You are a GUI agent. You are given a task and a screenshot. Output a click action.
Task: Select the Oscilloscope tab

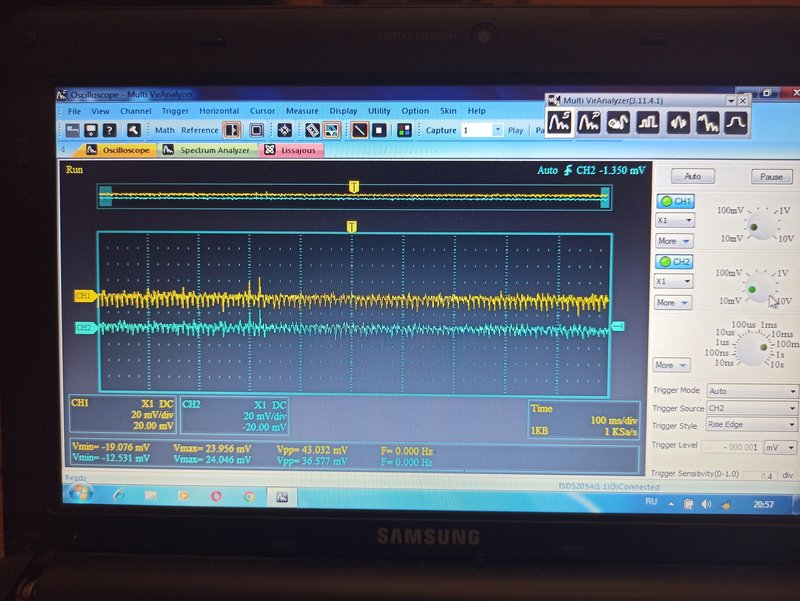[x=118, y=150]
